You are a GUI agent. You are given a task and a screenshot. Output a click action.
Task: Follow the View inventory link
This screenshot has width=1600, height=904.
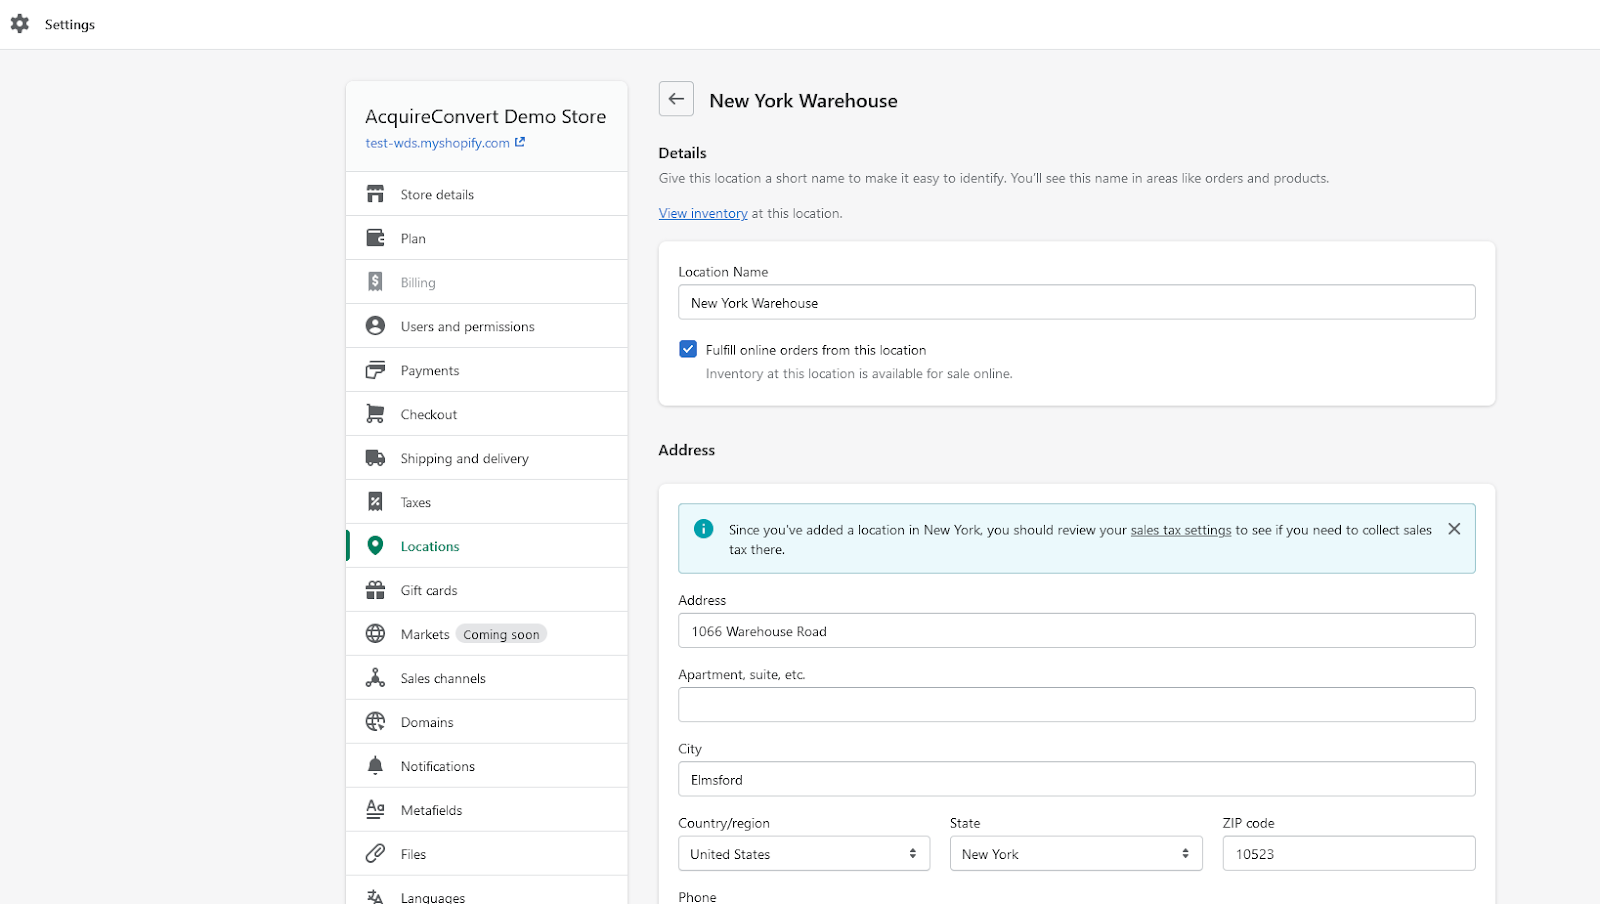point(703,213)
